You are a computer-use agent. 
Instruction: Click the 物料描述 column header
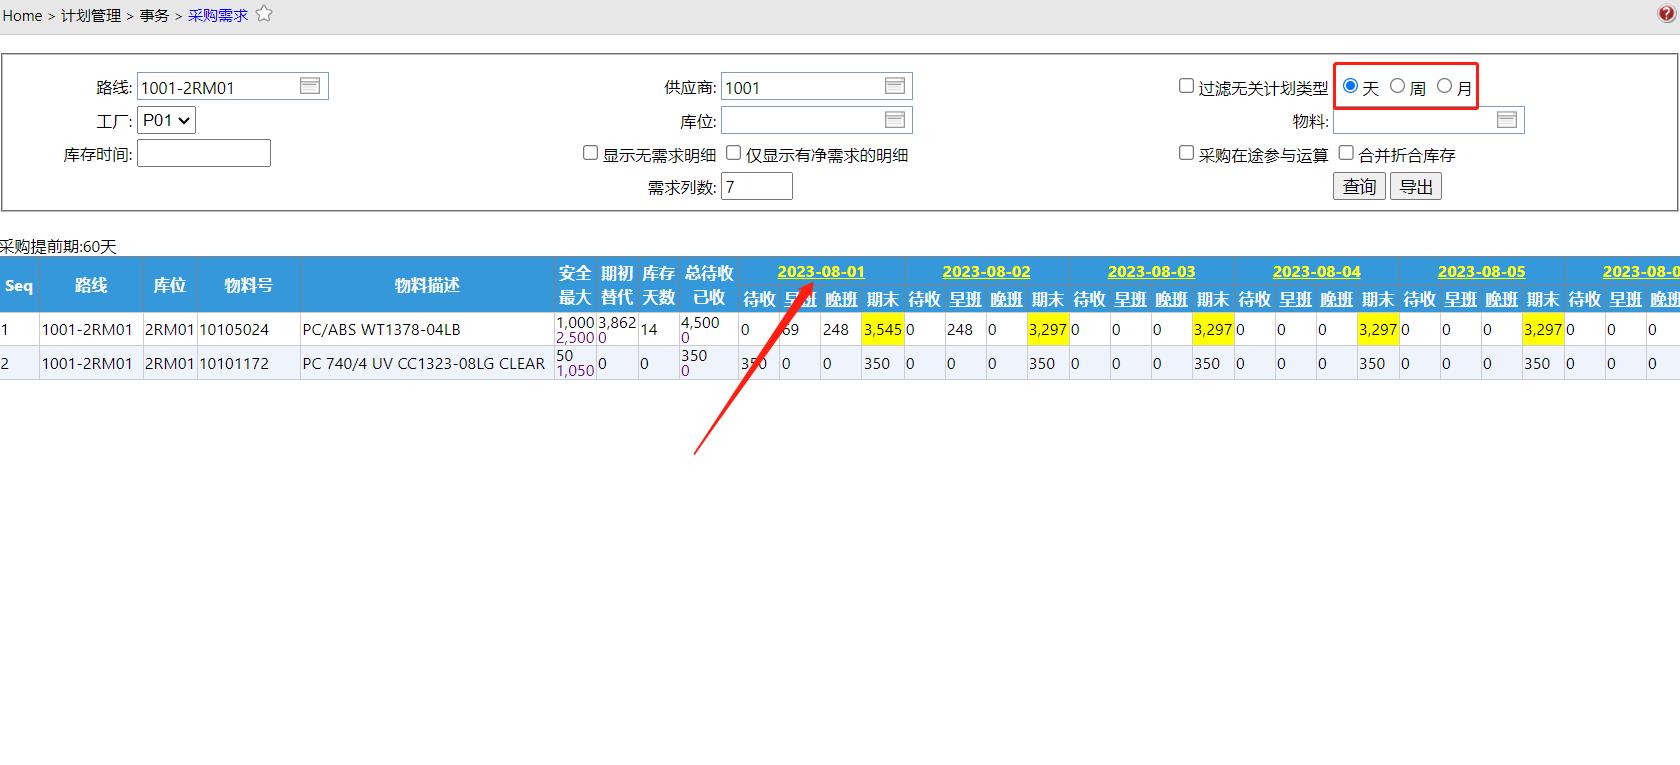point(427,286)
